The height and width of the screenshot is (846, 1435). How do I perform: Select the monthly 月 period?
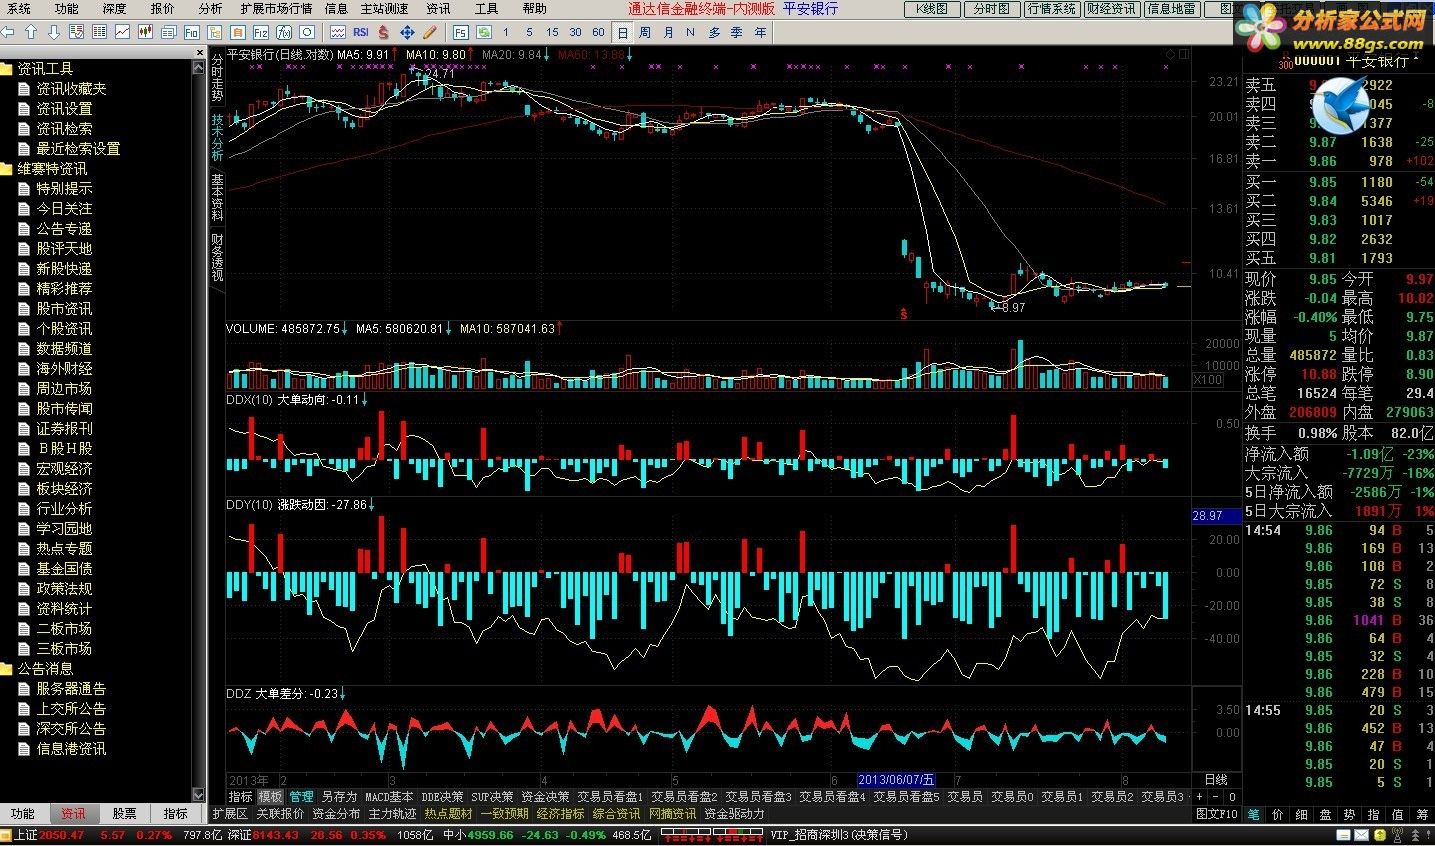pos(668,32)
